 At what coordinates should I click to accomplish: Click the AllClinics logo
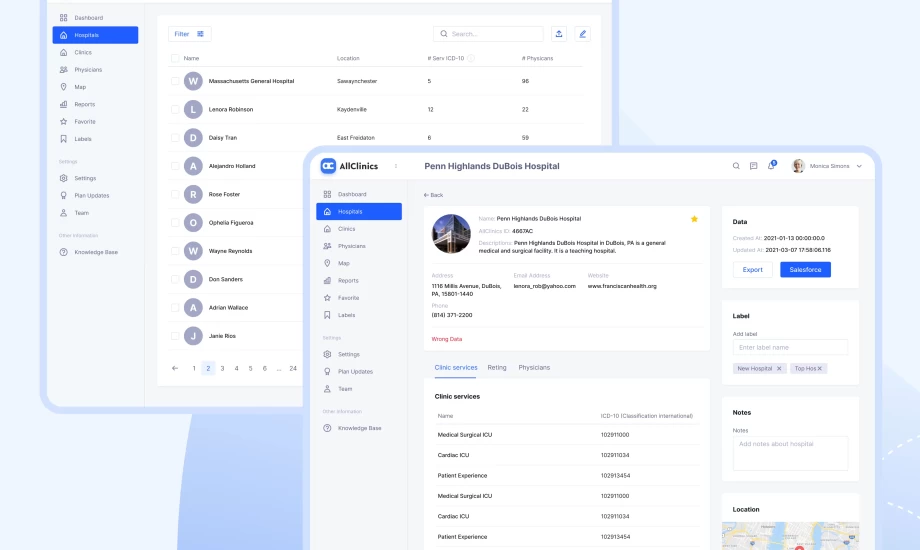(x=350, y=166)
